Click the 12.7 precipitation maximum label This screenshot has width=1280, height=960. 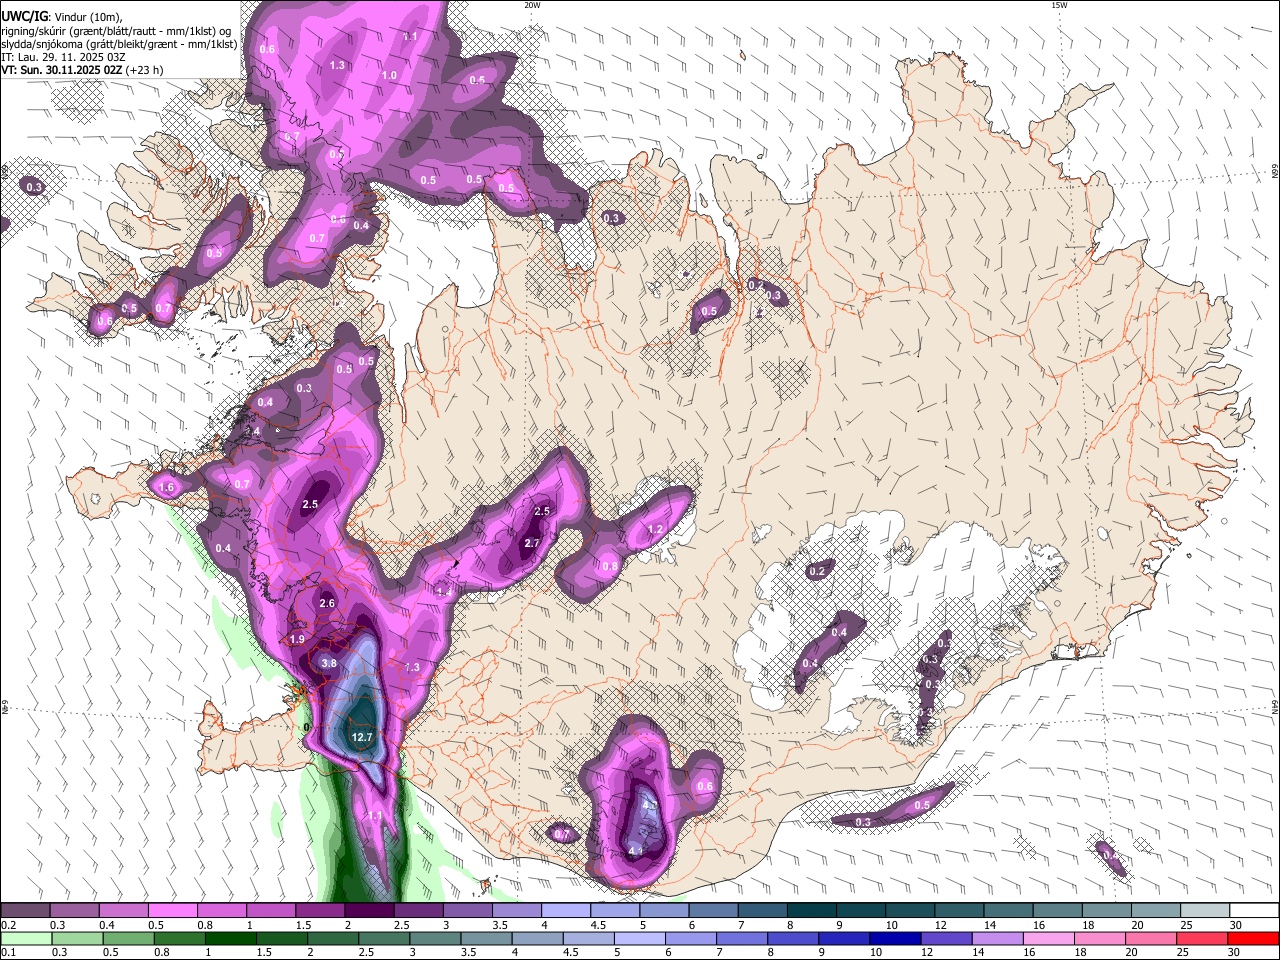362,737
